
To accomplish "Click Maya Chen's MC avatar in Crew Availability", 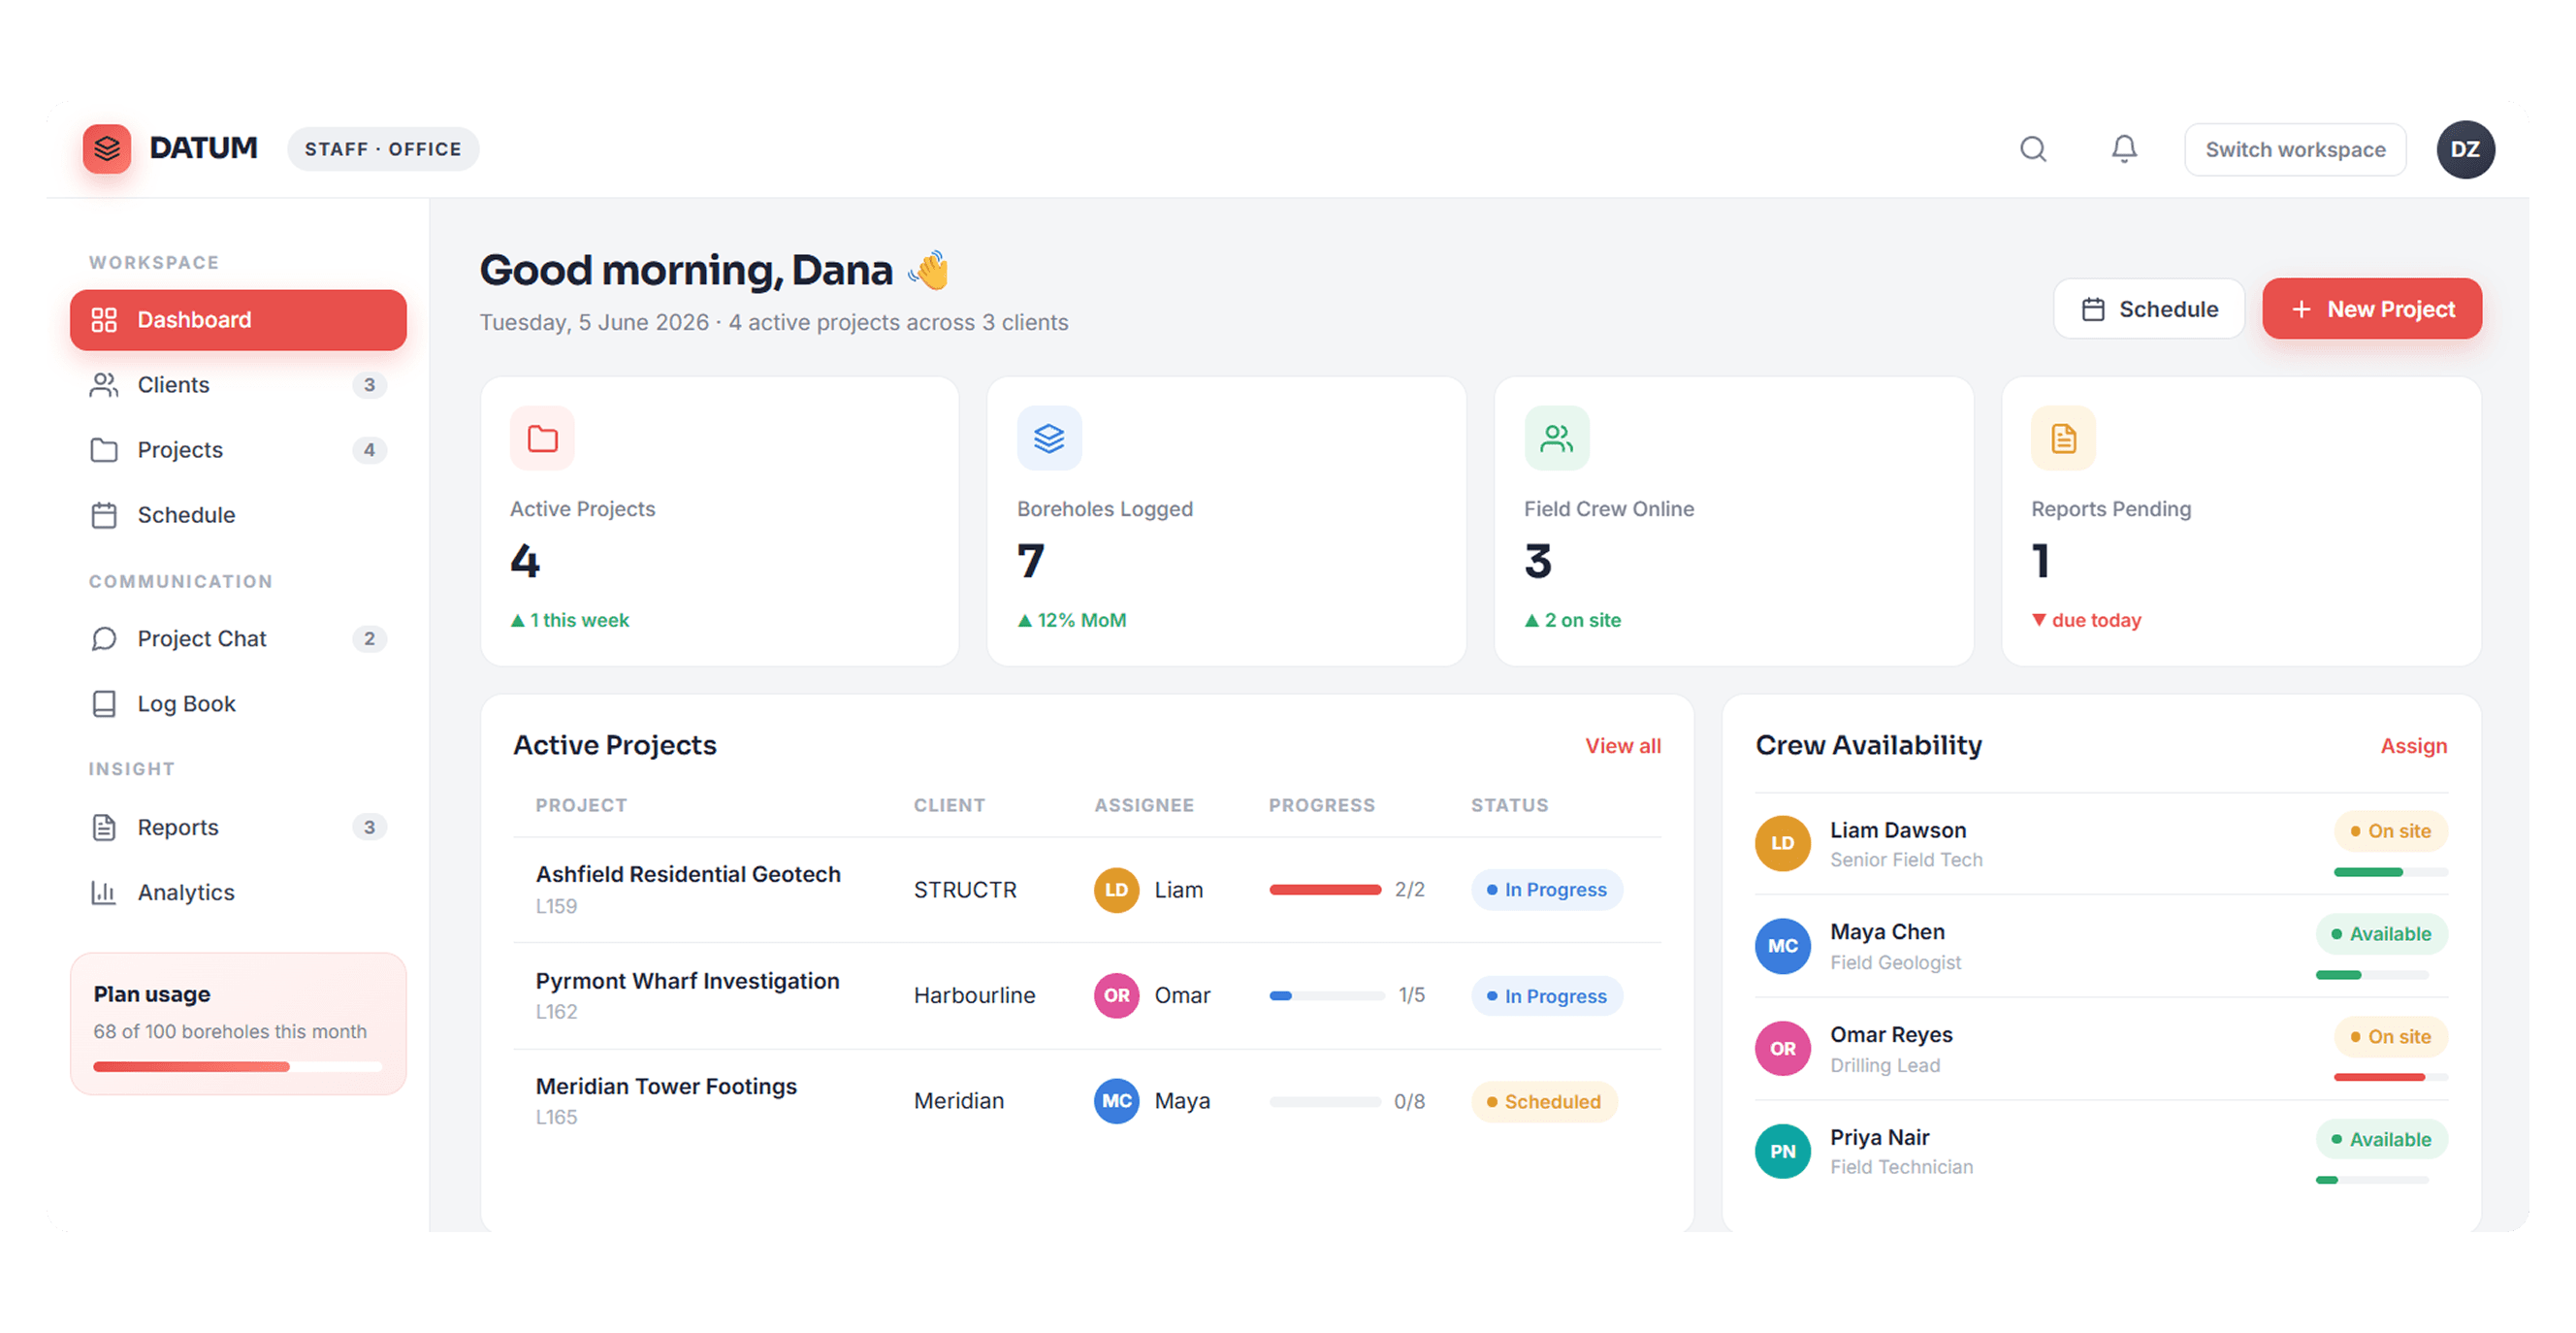I will [x=1782, y=946].
